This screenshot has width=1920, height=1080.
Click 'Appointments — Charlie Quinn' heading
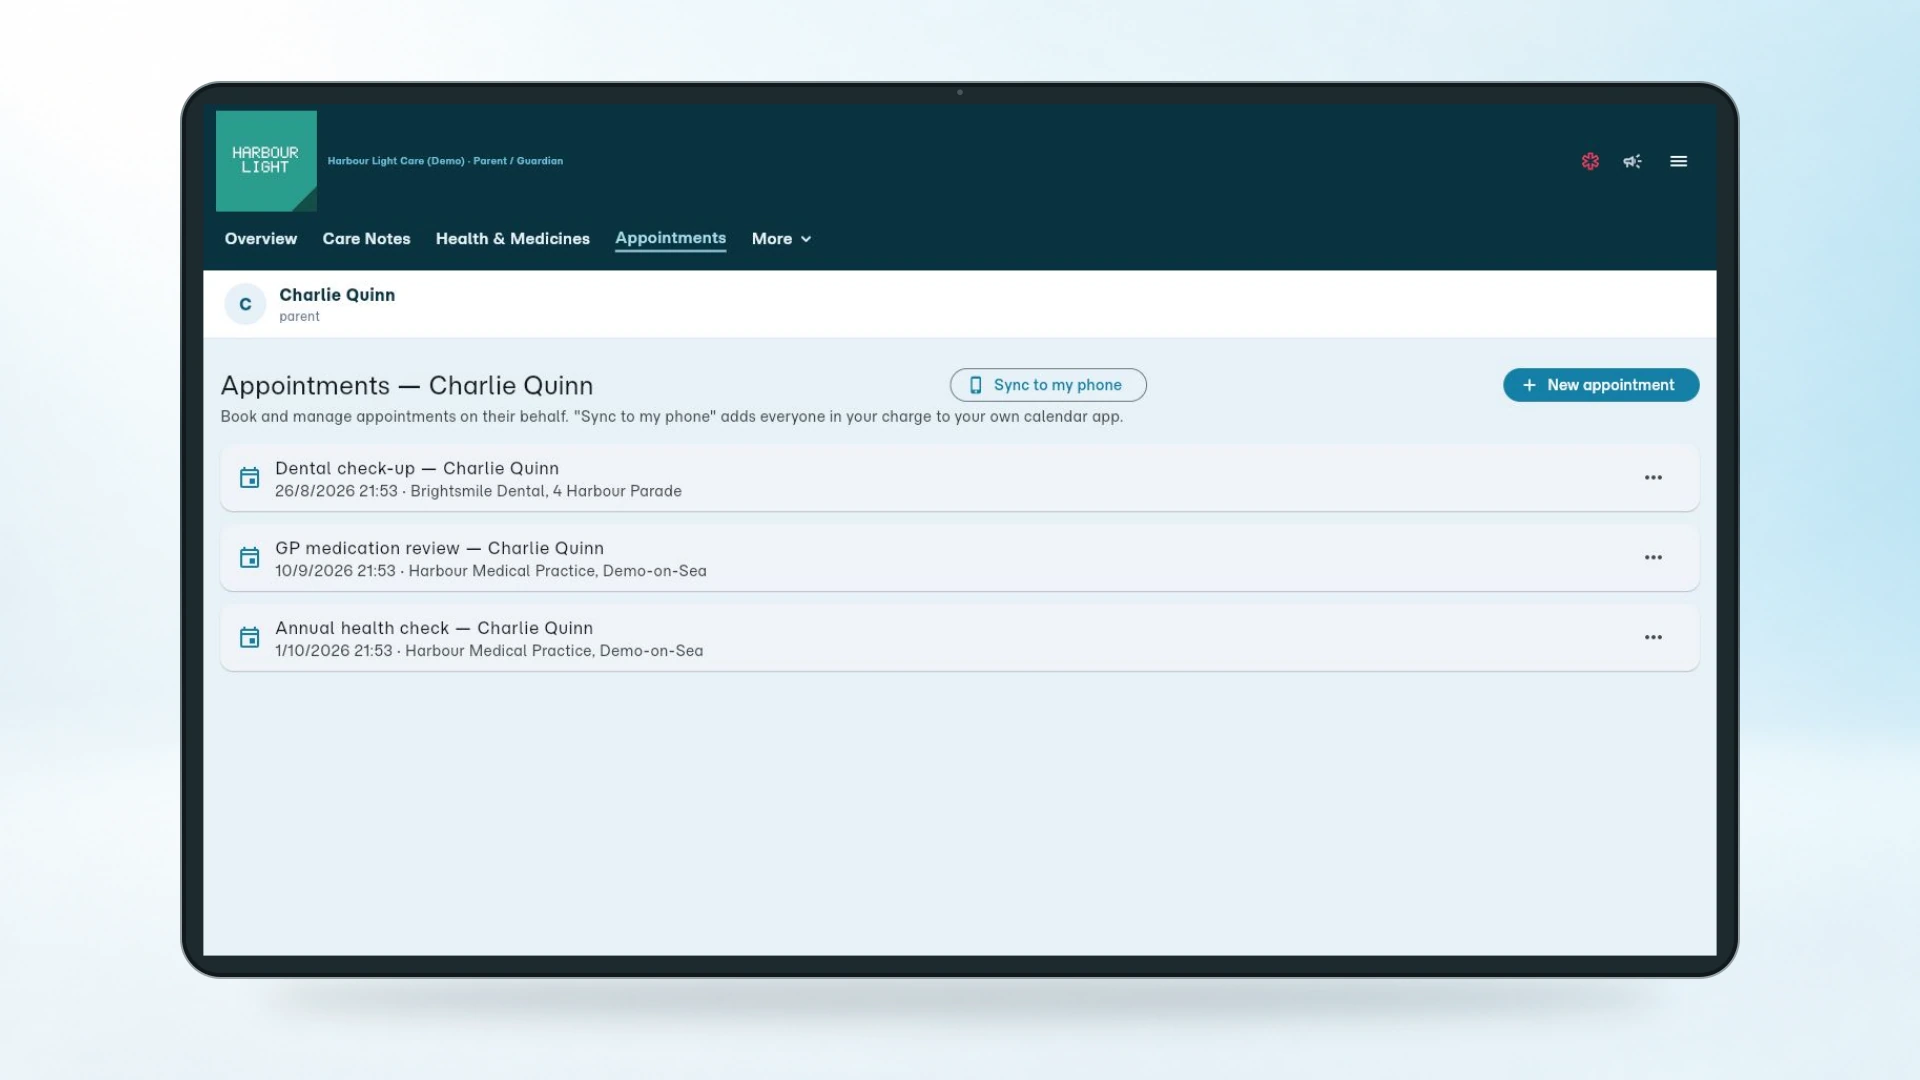click(x=407, y=386)
